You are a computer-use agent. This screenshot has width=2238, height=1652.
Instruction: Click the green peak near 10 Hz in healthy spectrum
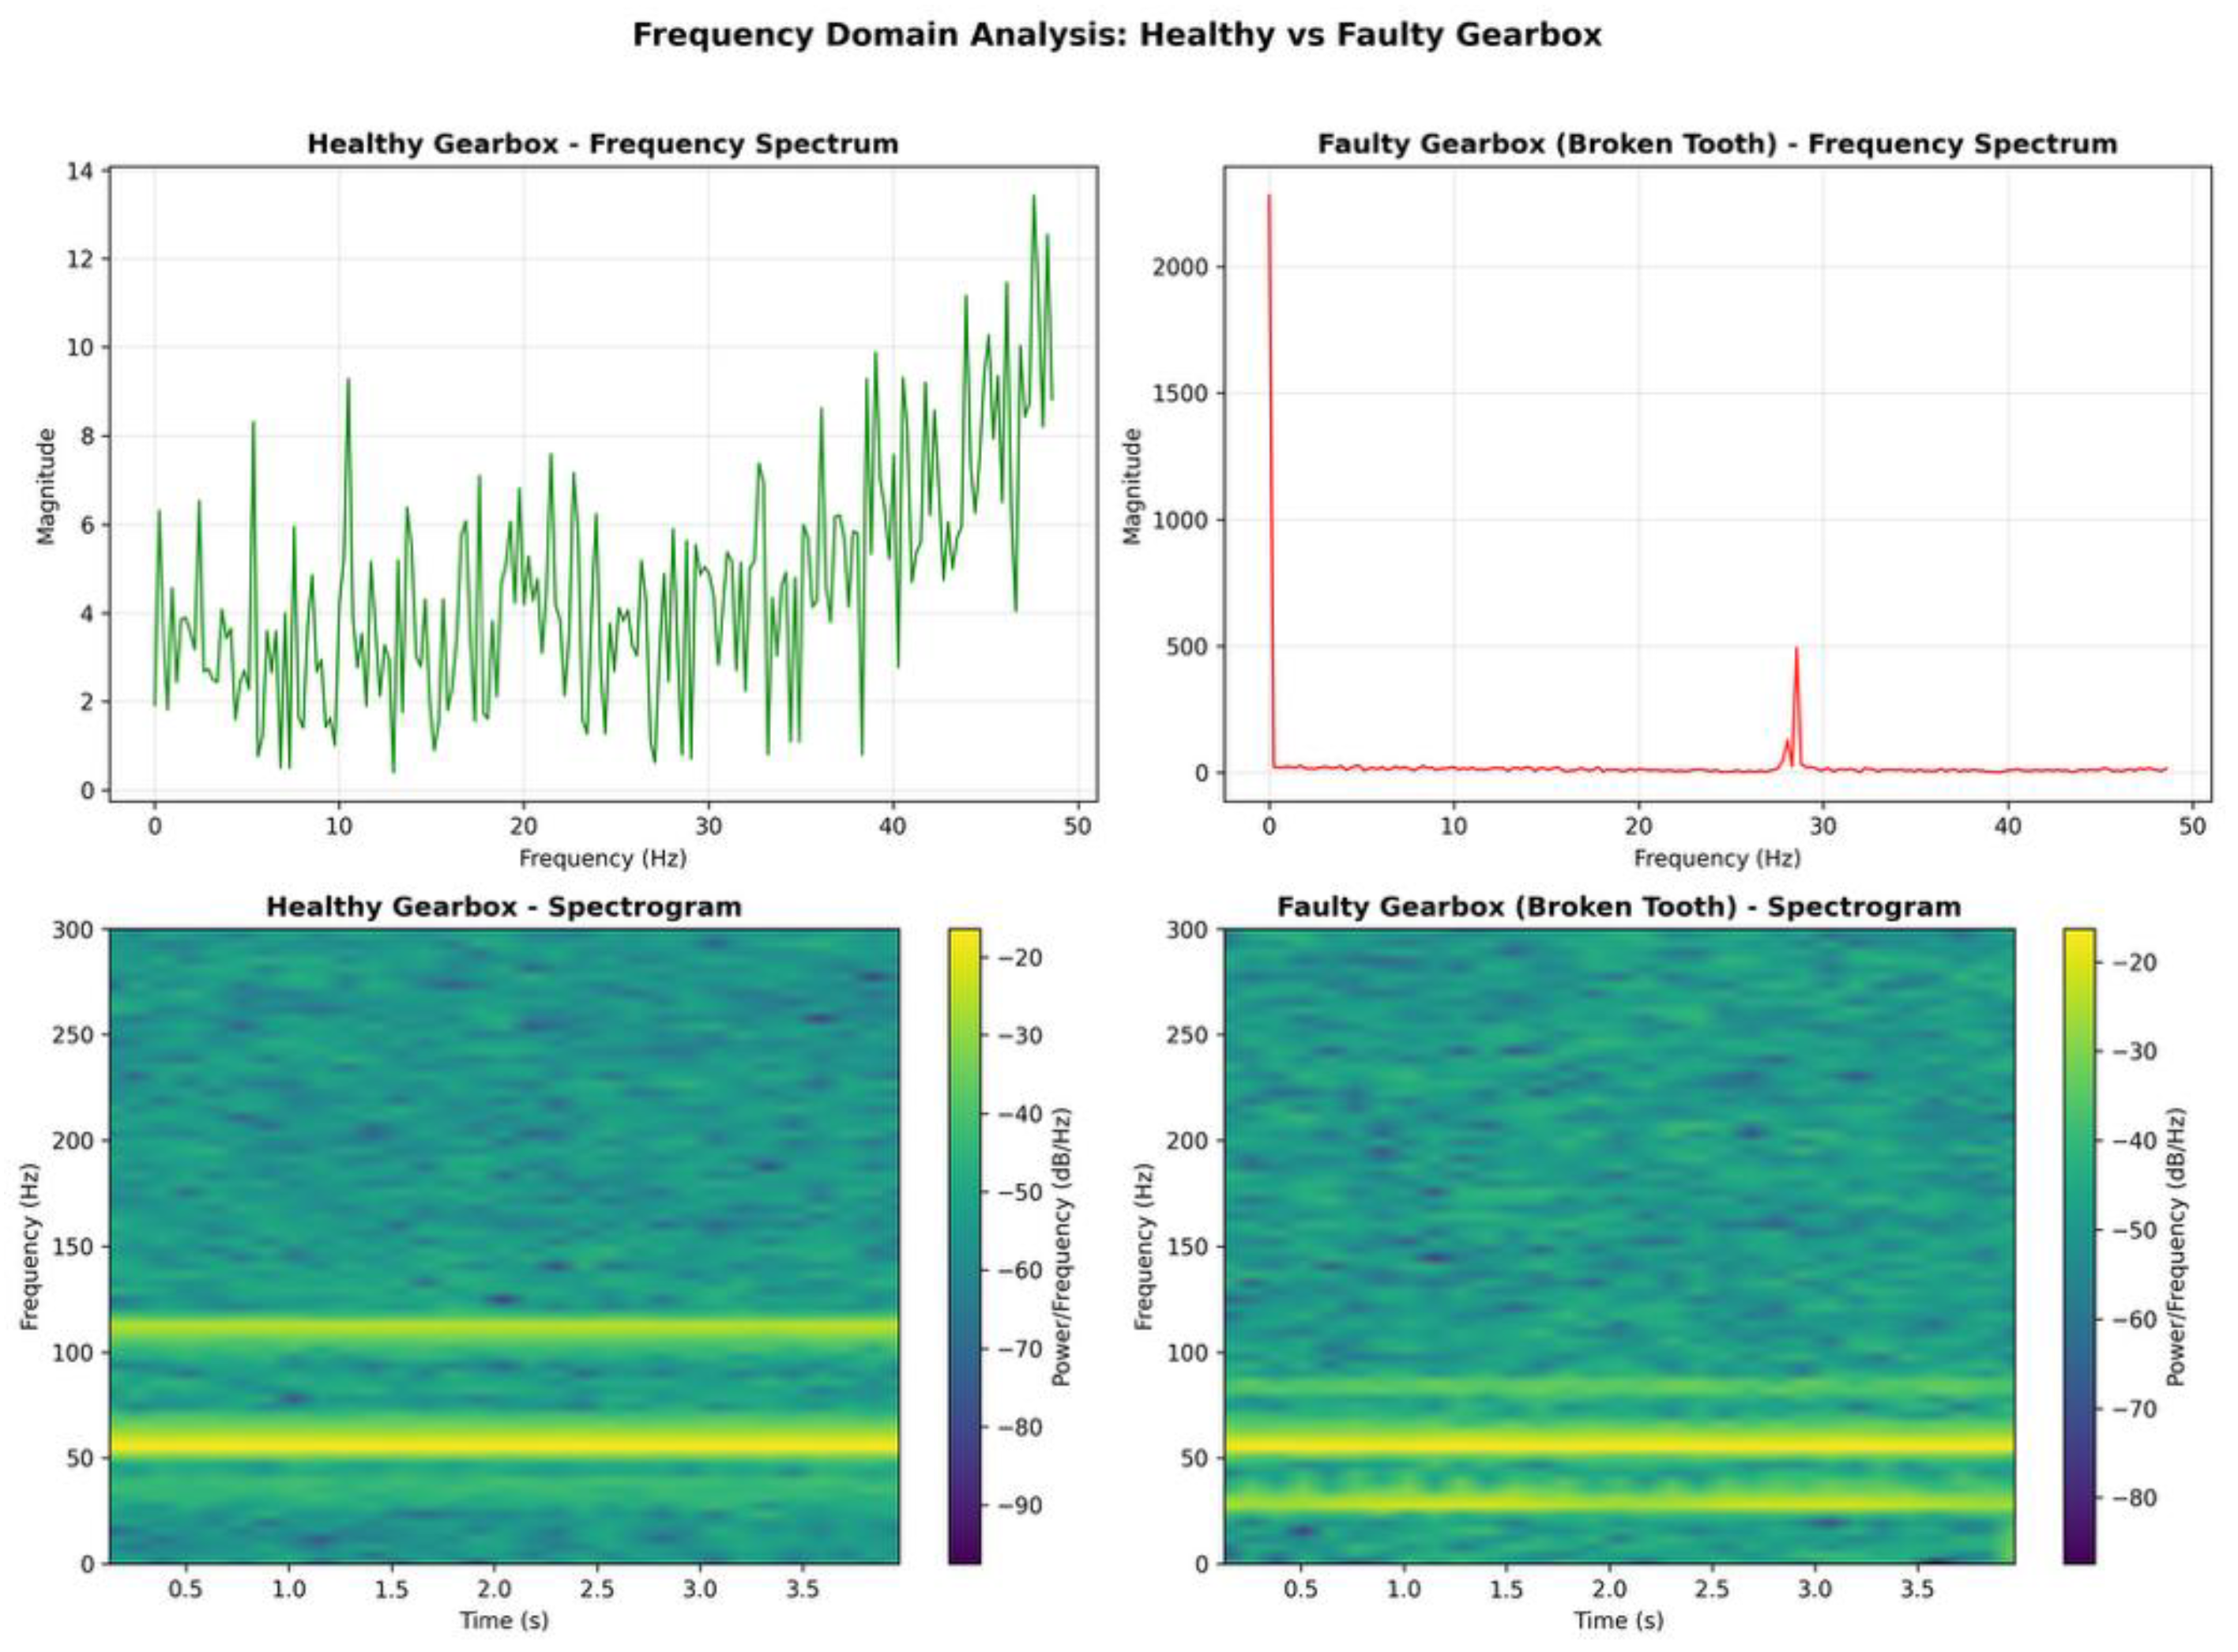[348, 380]
